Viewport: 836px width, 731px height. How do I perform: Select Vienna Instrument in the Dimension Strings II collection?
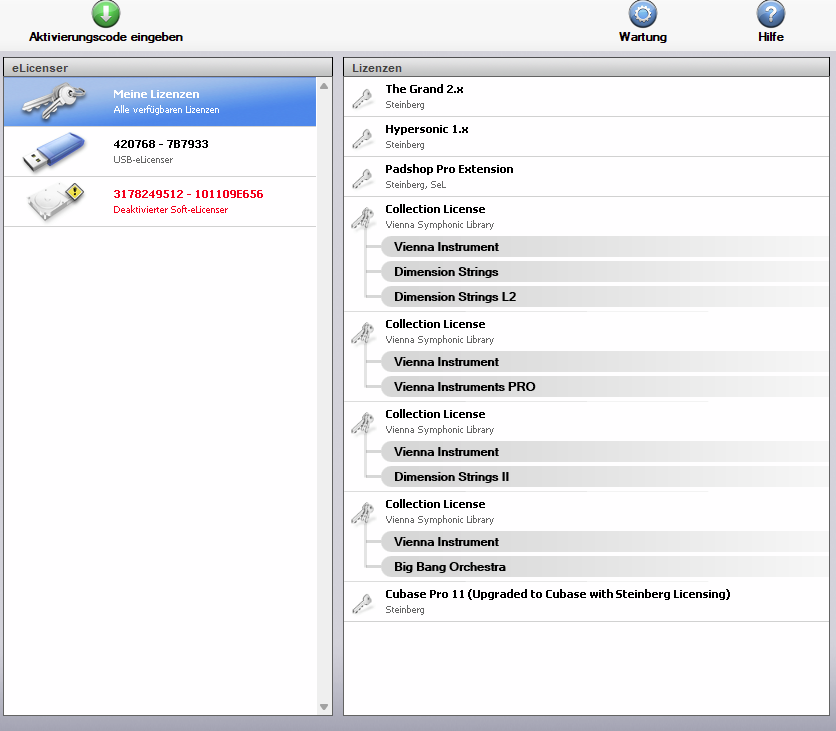pos(605,452)
